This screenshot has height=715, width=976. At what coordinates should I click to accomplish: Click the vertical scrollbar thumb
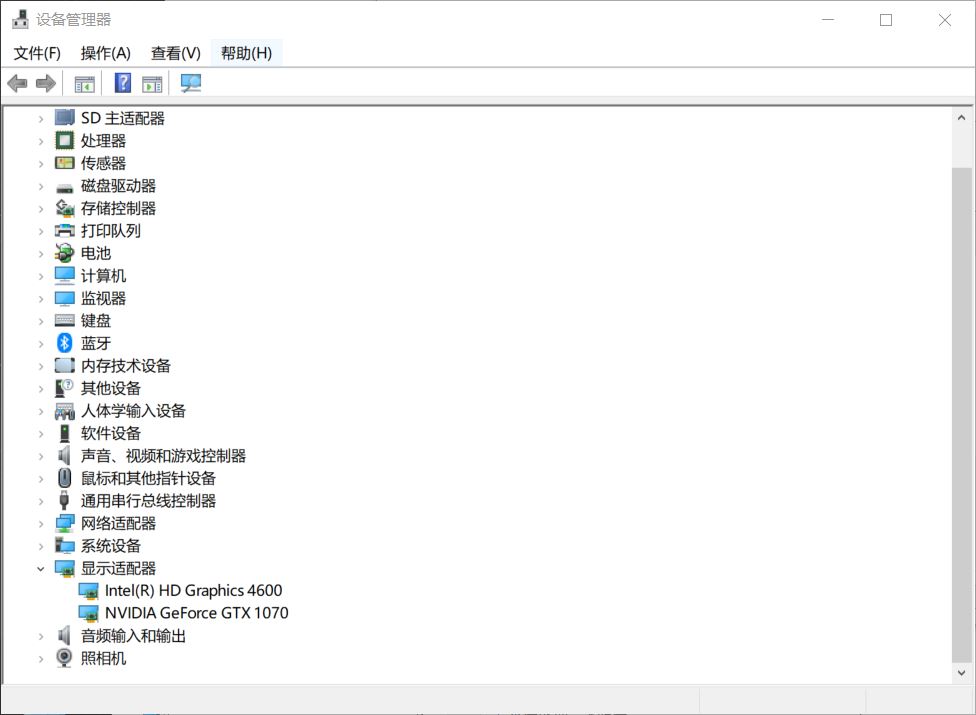pyautogui.click(x=961, y=415)
